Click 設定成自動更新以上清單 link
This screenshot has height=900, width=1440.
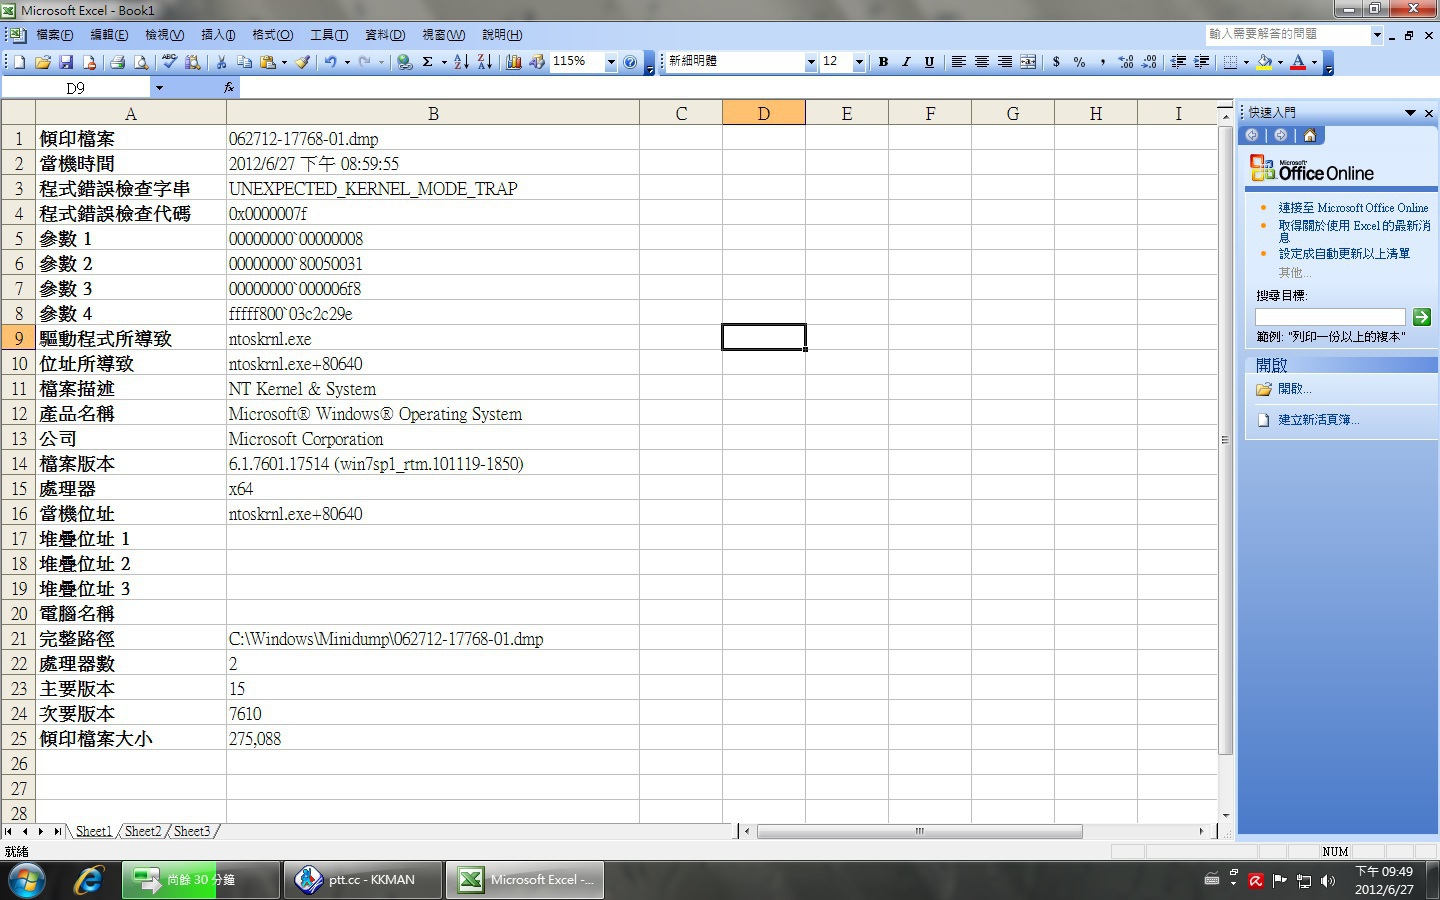(x=1344, y=254)
